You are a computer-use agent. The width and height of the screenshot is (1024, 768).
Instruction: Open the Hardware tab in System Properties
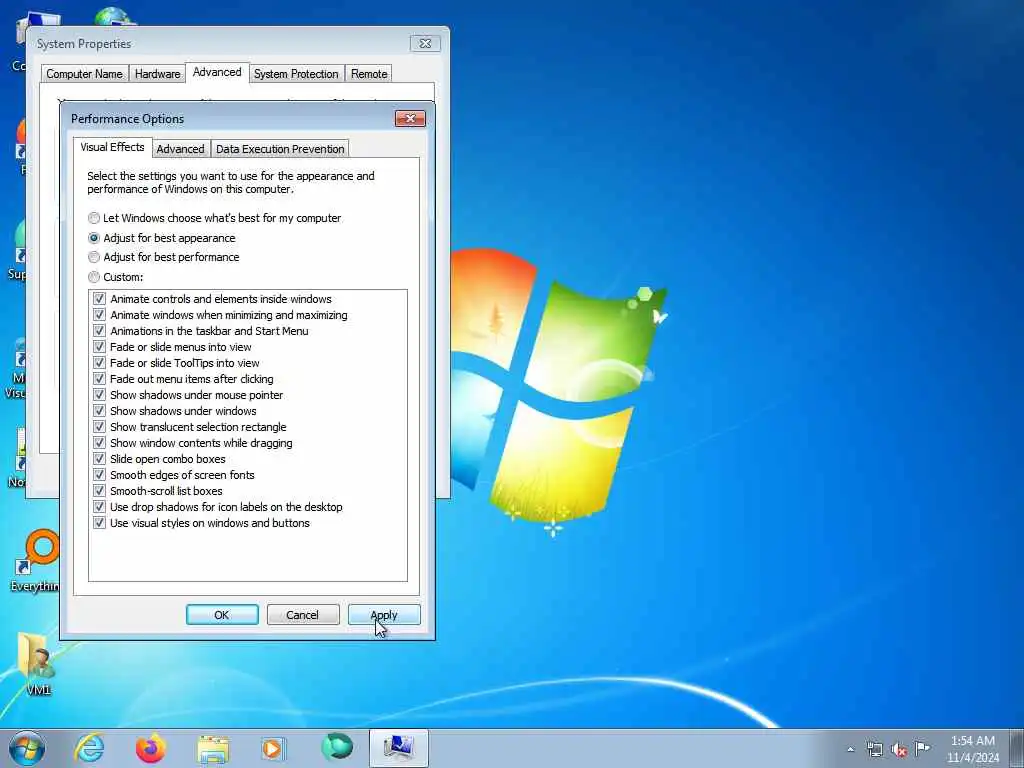click(x=157, y=74)
